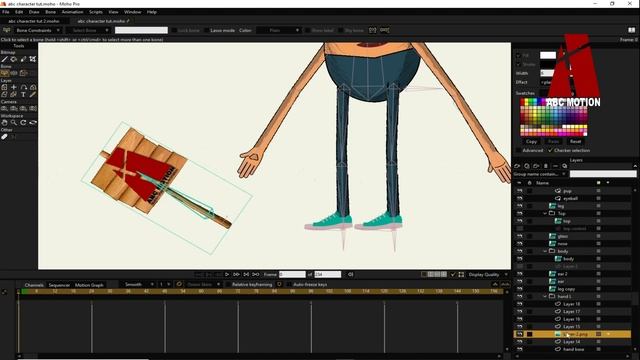Open the Color 'Plain' dropdown
Viewport: 640px width, 360px height.
coord(279,30)
